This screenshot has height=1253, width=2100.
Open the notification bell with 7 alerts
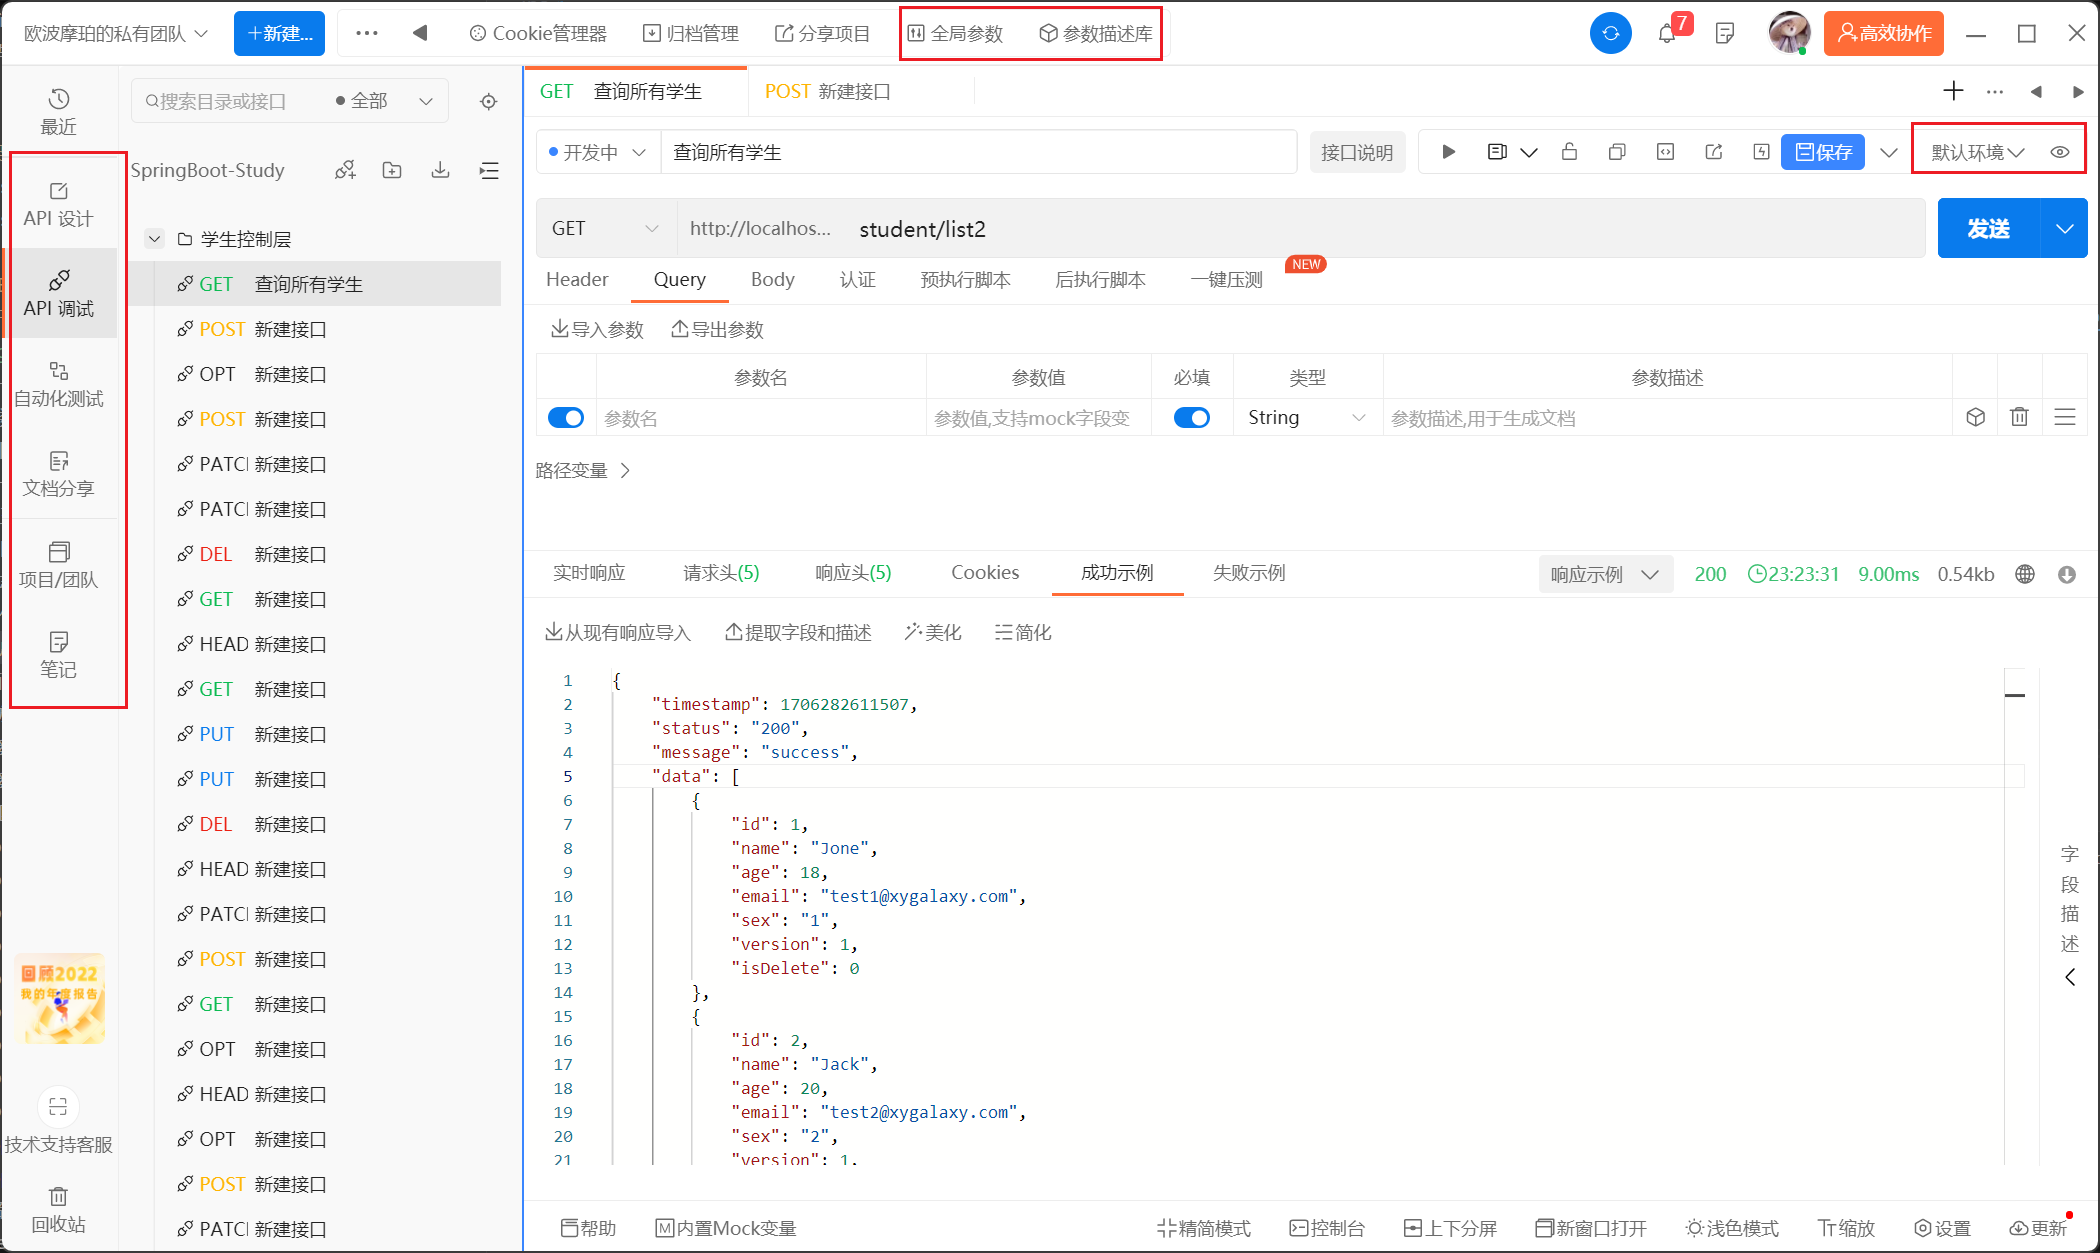(x=1667, y=33)
